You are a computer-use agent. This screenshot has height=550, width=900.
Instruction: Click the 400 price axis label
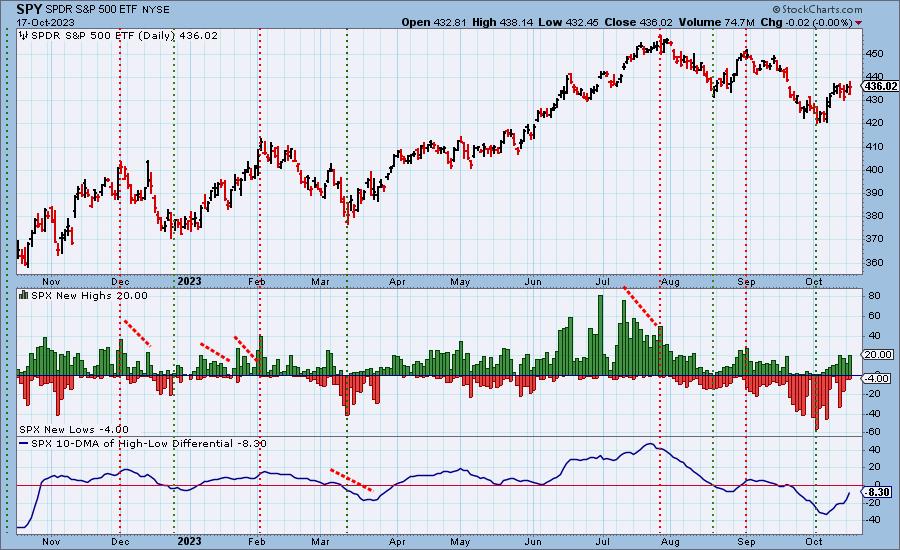pos(875,169)
